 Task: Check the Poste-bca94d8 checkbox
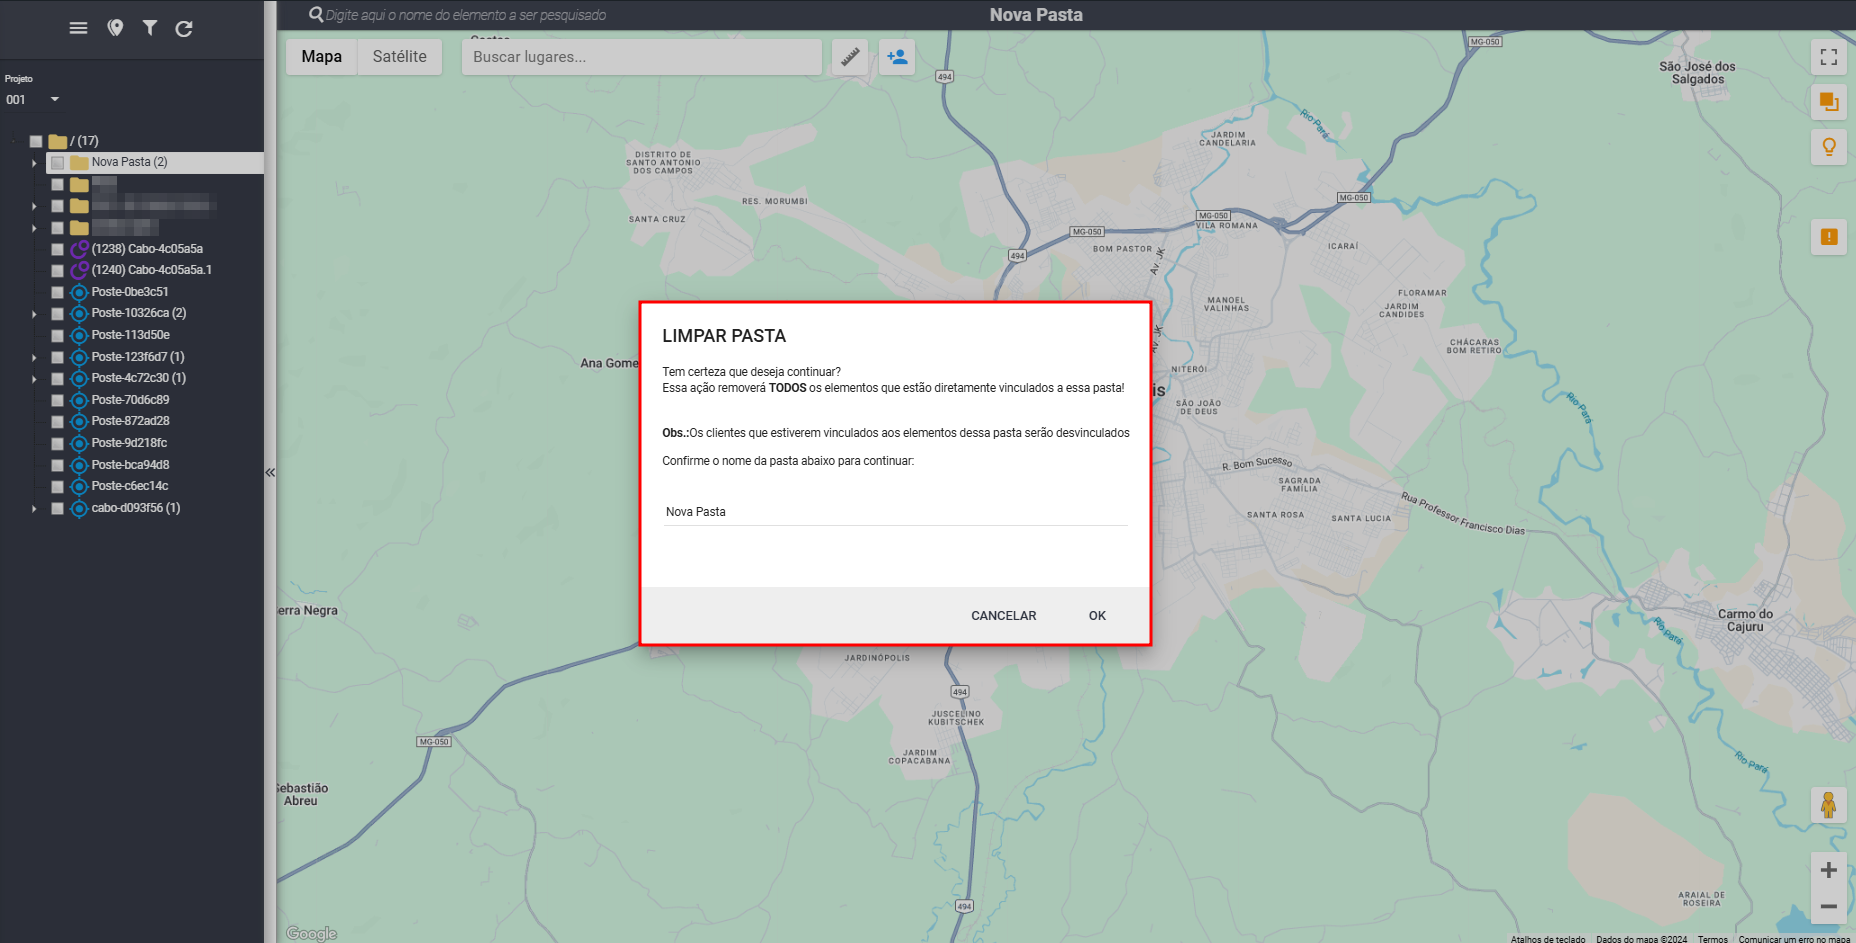coord(58,465)
